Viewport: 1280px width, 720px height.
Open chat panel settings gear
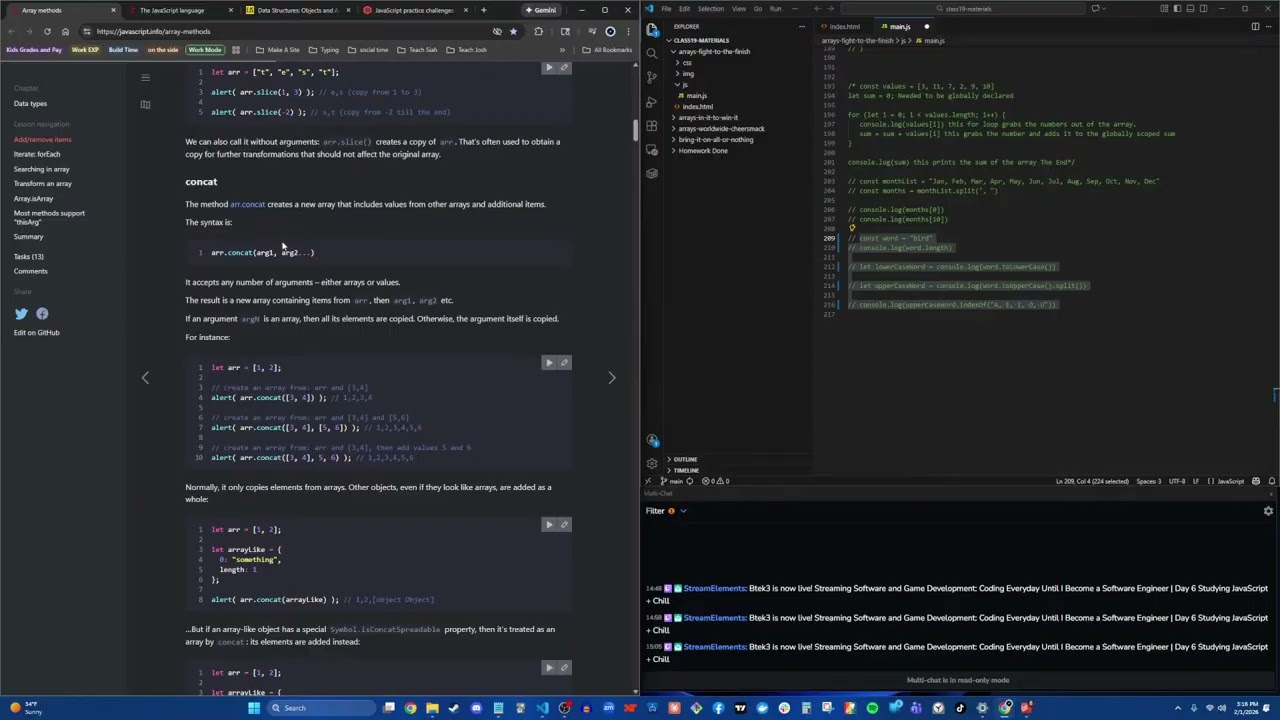(x=1268, y=511)
